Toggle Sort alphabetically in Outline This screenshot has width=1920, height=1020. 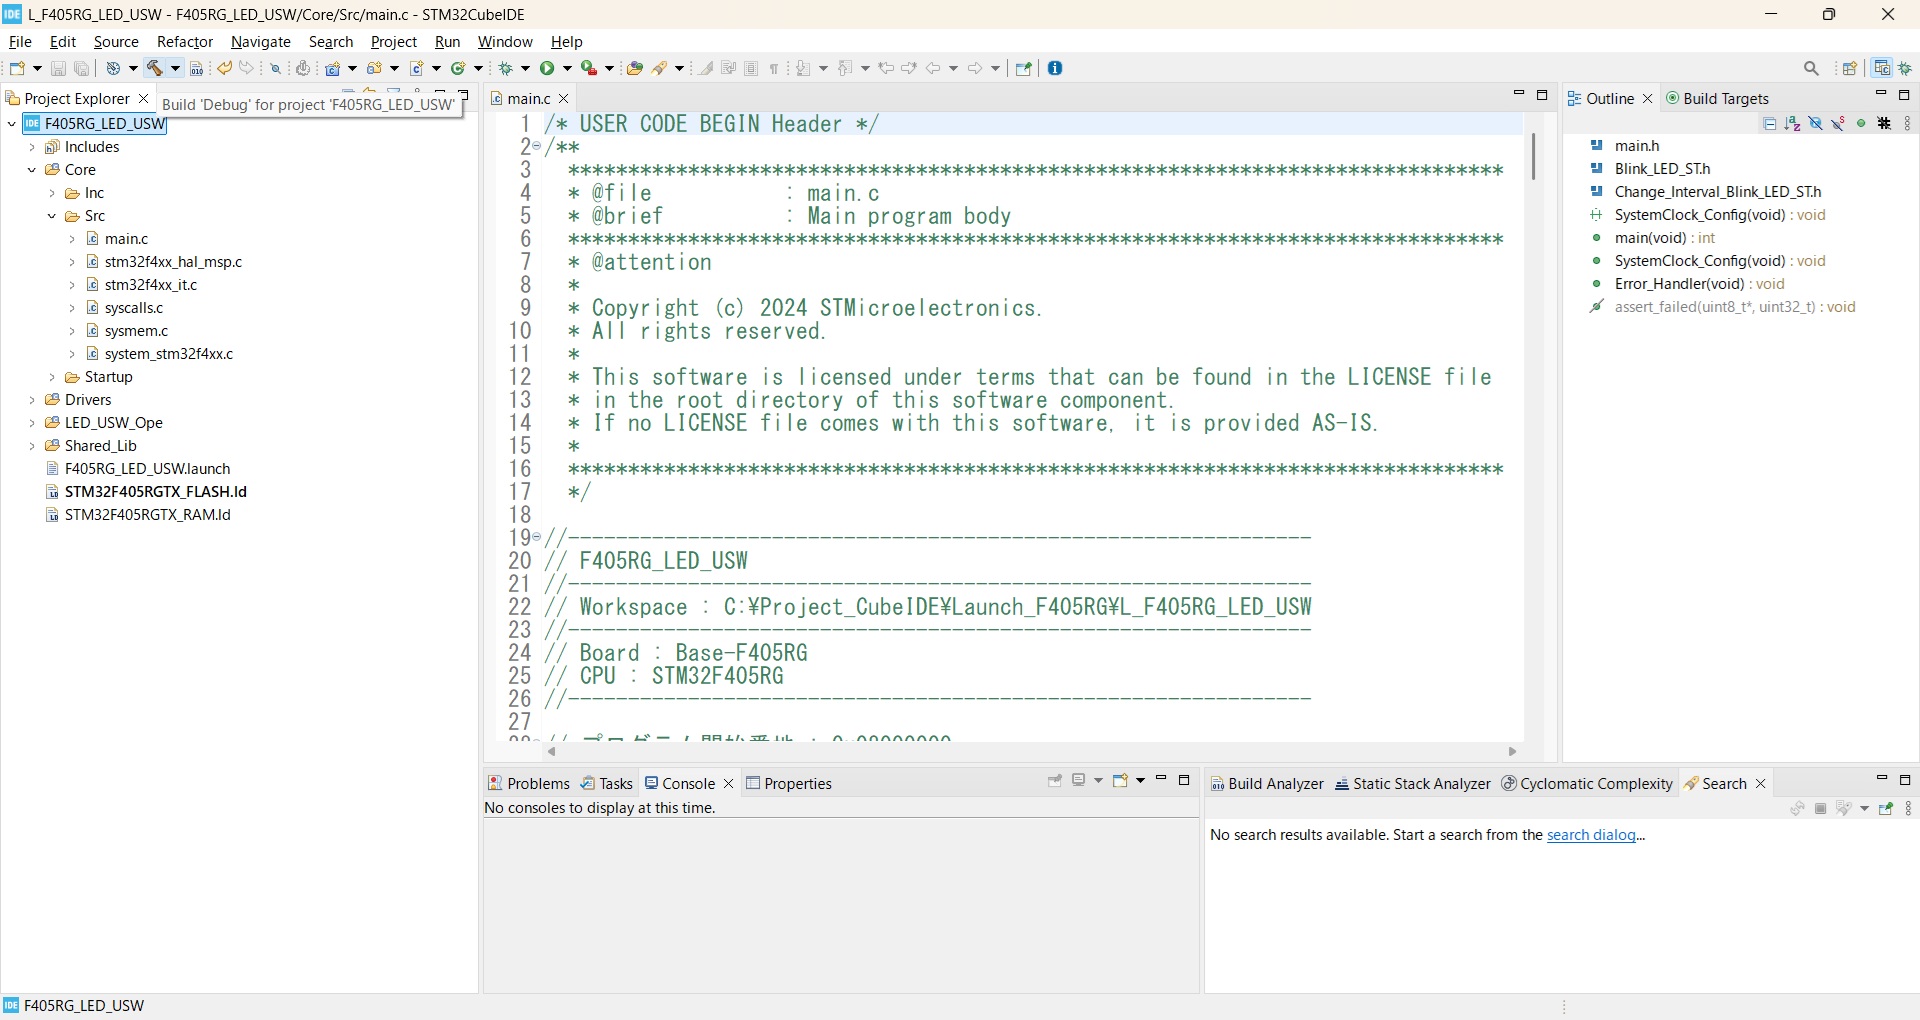1793,124
